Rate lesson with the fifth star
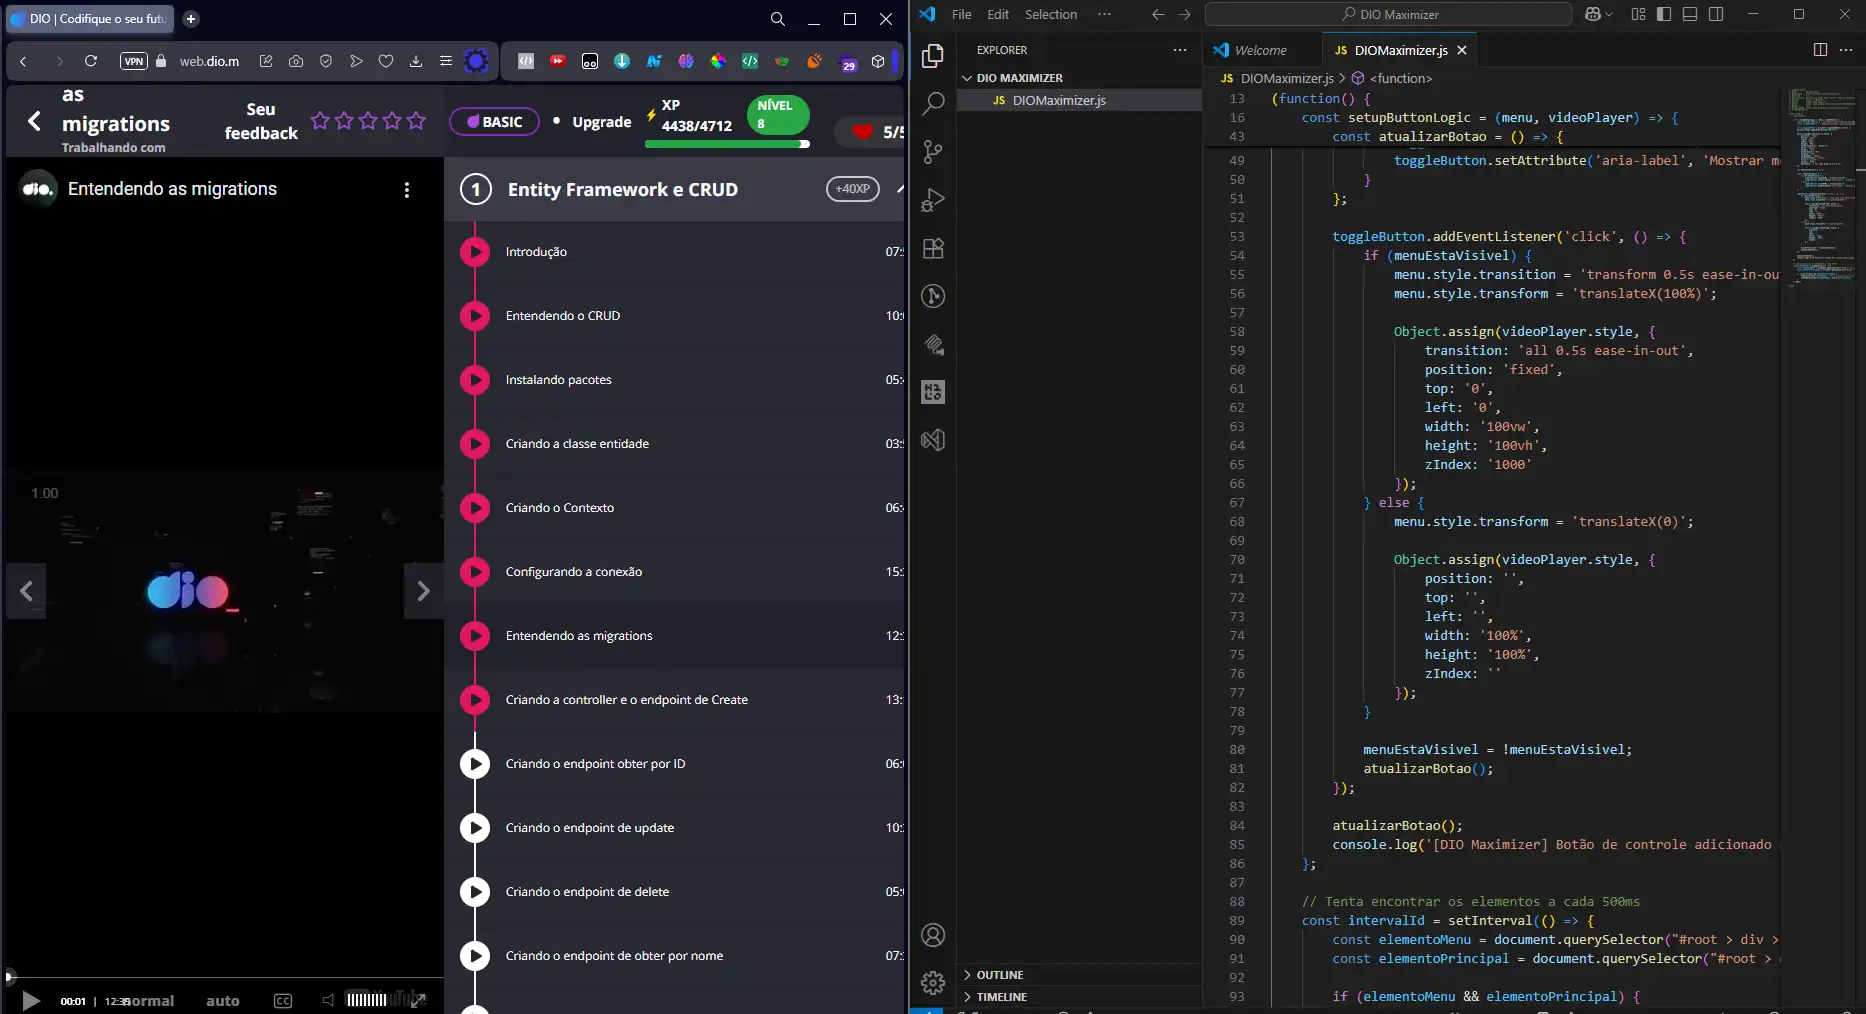Viewport: 1866px width, 1014px height. click(x=417, y=121)
